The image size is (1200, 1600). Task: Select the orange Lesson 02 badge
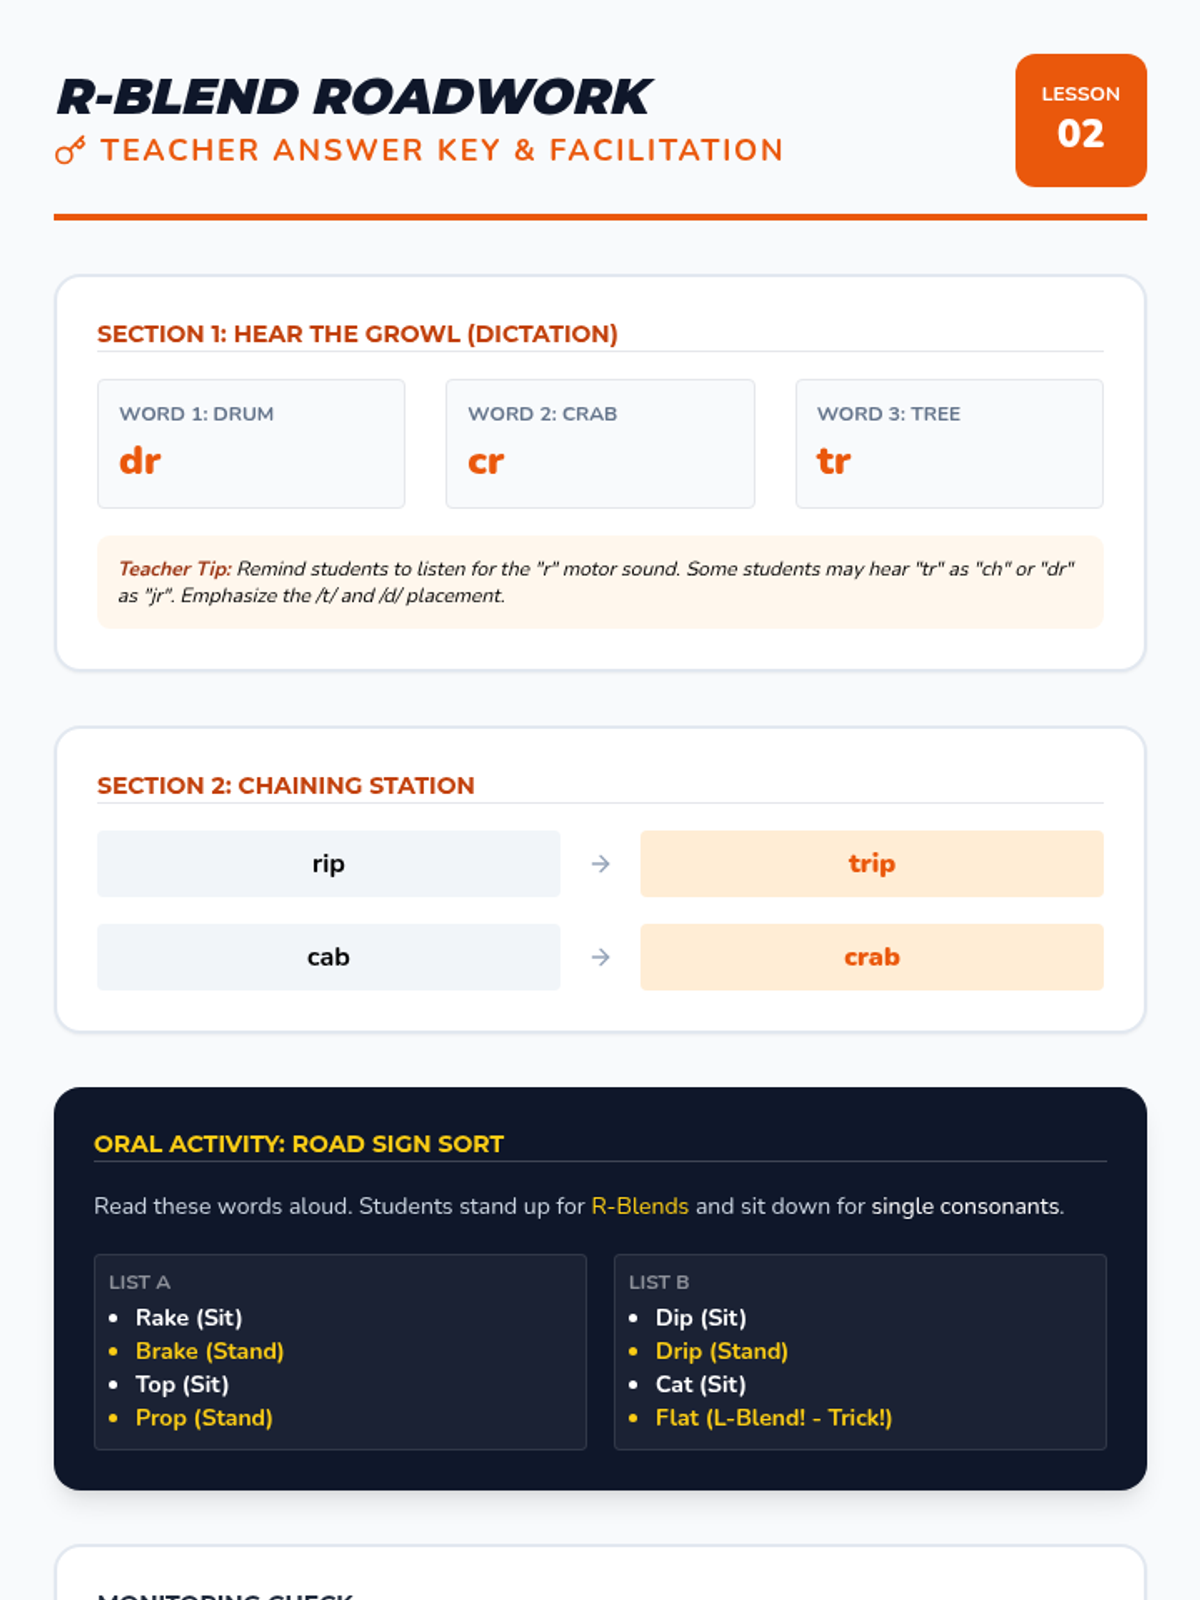click(1081, 120)
